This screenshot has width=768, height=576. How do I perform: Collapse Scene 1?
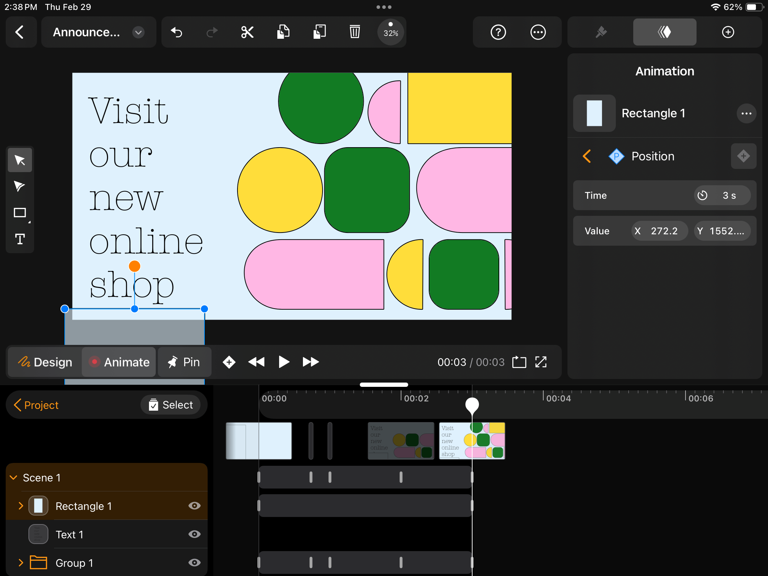14,478
